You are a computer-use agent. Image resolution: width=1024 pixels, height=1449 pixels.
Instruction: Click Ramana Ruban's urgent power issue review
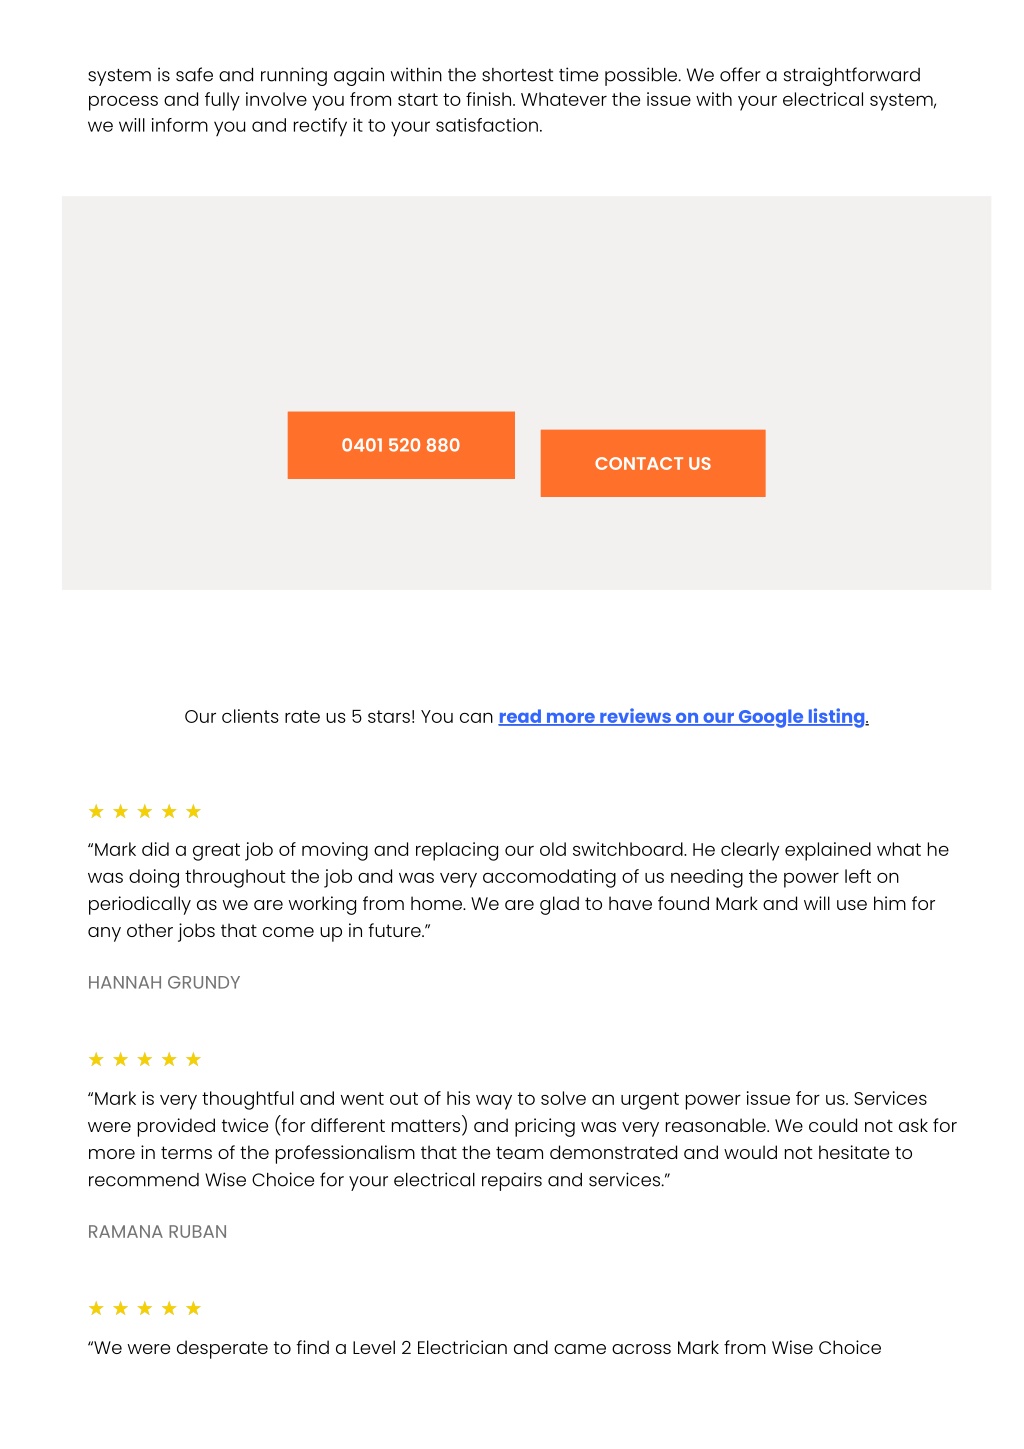522,1139
